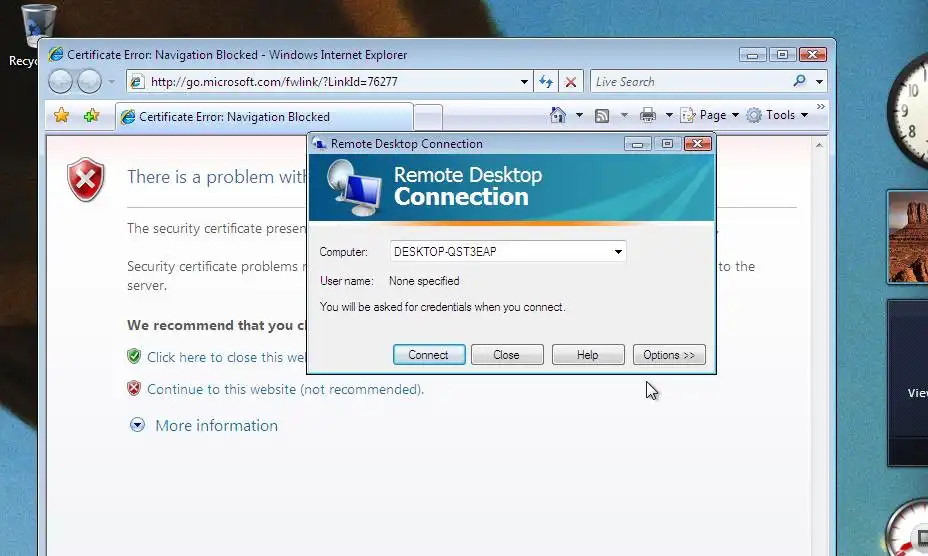This screenshot has width=928, height=556.
Task: Open the Home button dropdown arrow
Action: point(579,115)
